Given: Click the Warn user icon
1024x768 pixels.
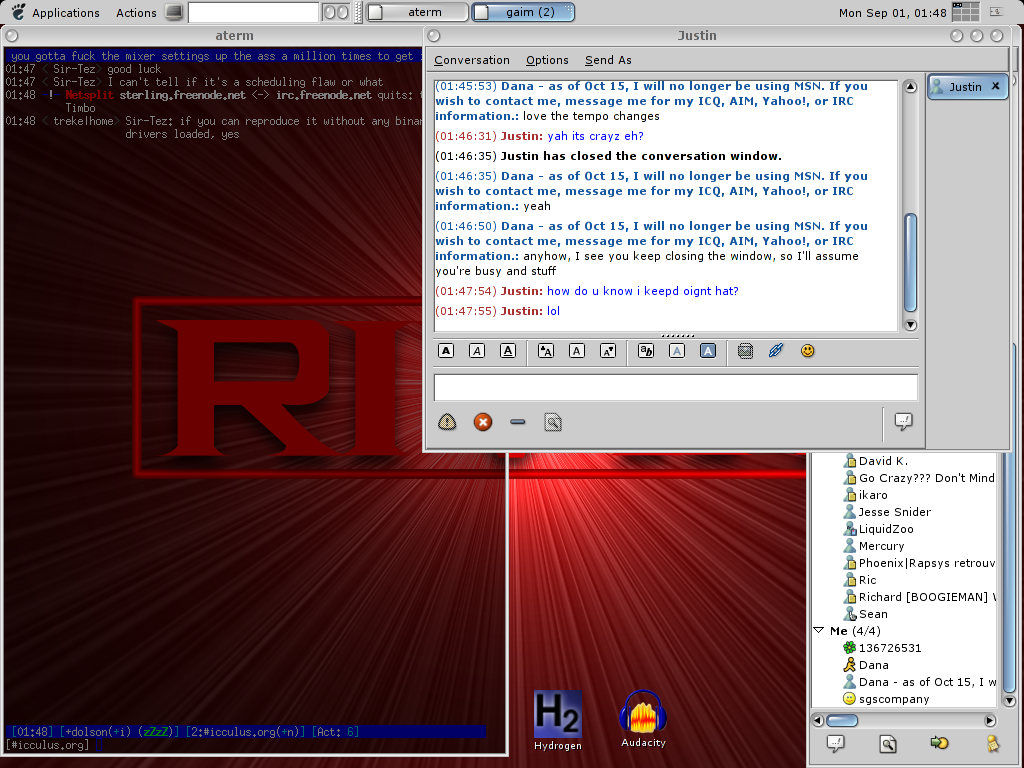Looking at the screenshot, I should [x=447, y=422].
